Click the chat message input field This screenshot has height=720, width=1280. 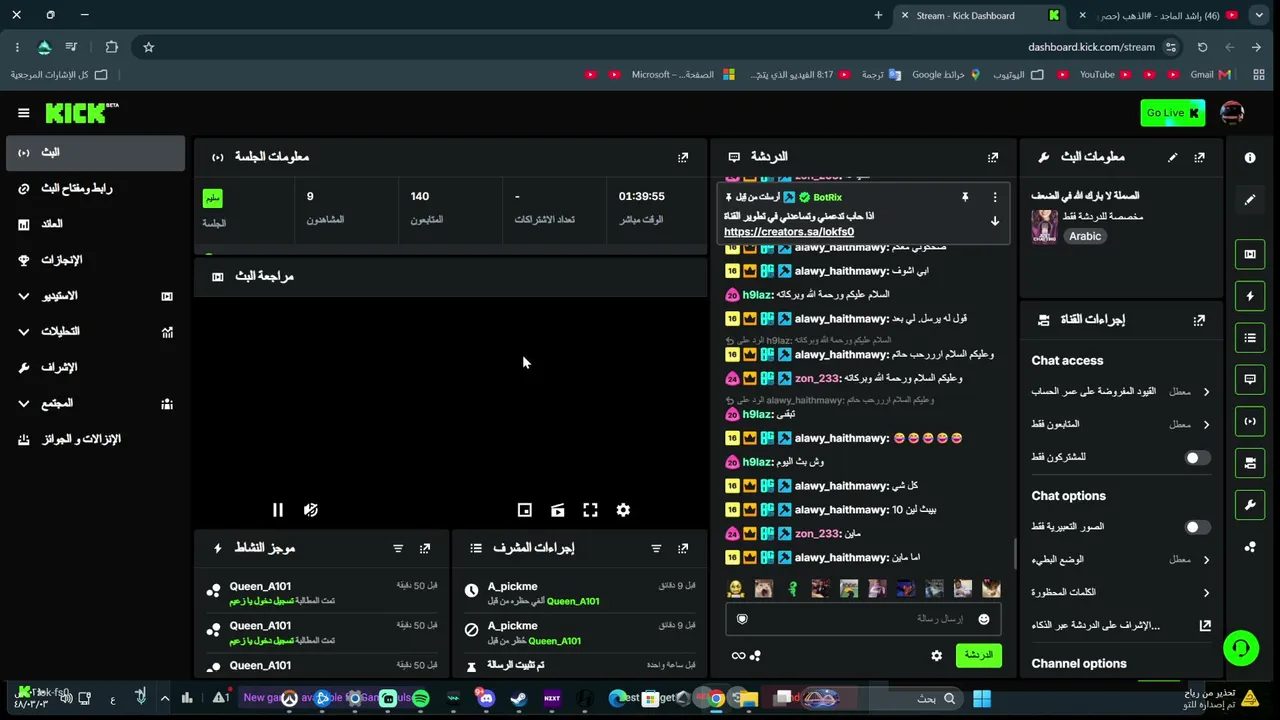[x=865, y=619]
